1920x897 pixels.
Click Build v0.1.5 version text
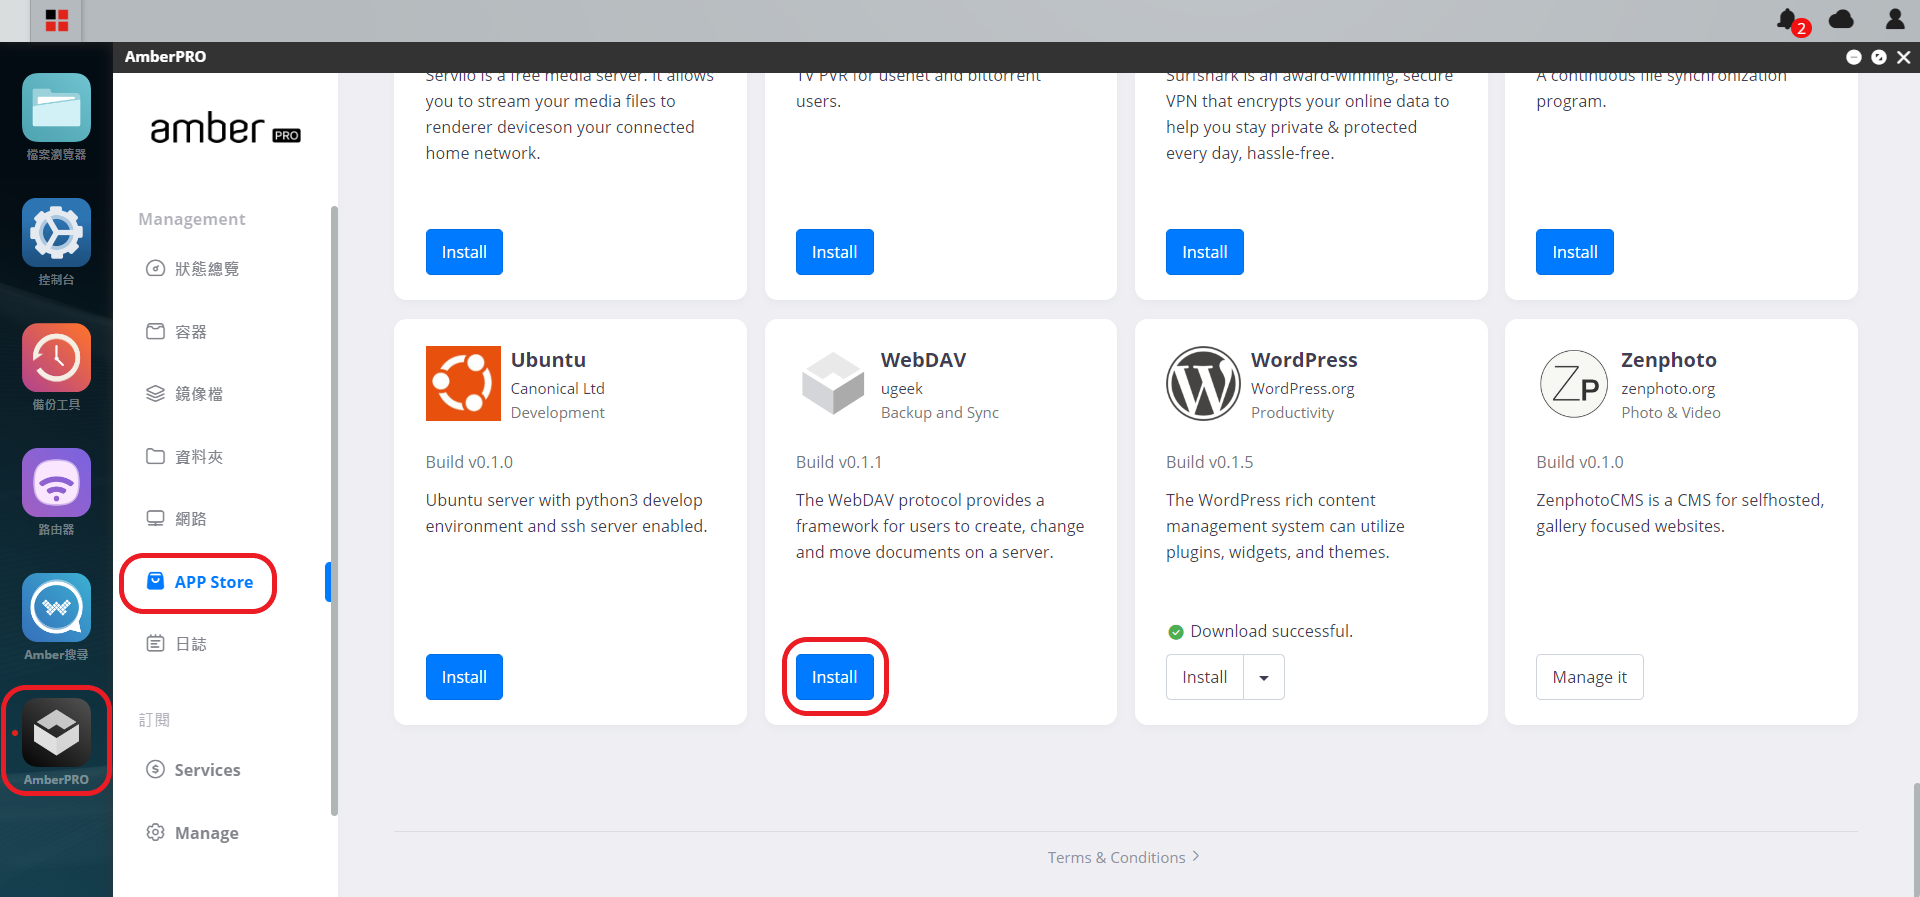1209,462
